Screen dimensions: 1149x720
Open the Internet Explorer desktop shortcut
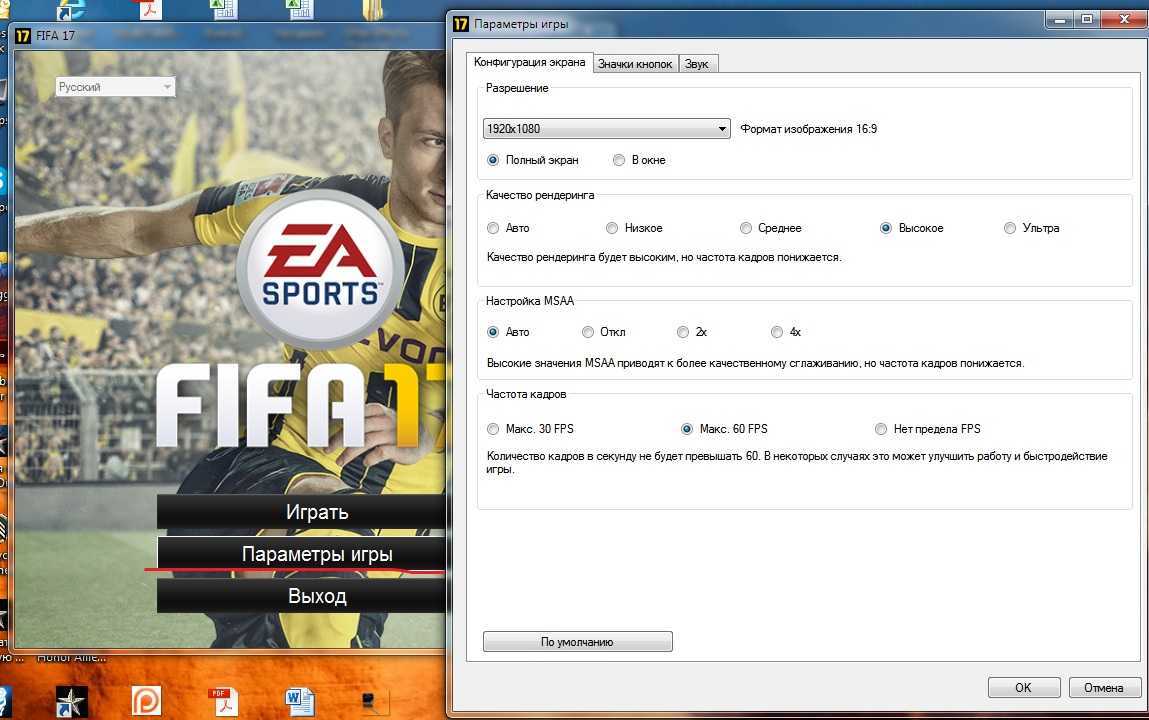click(x=72, y=10)
